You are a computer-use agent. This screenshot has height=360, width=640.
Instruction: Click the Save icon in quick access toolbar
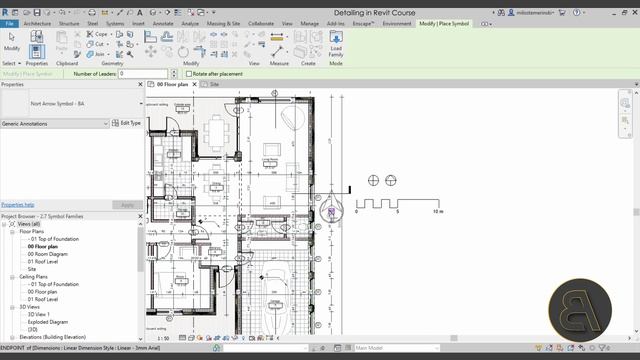pyautogui.click(x=37, y=13)
